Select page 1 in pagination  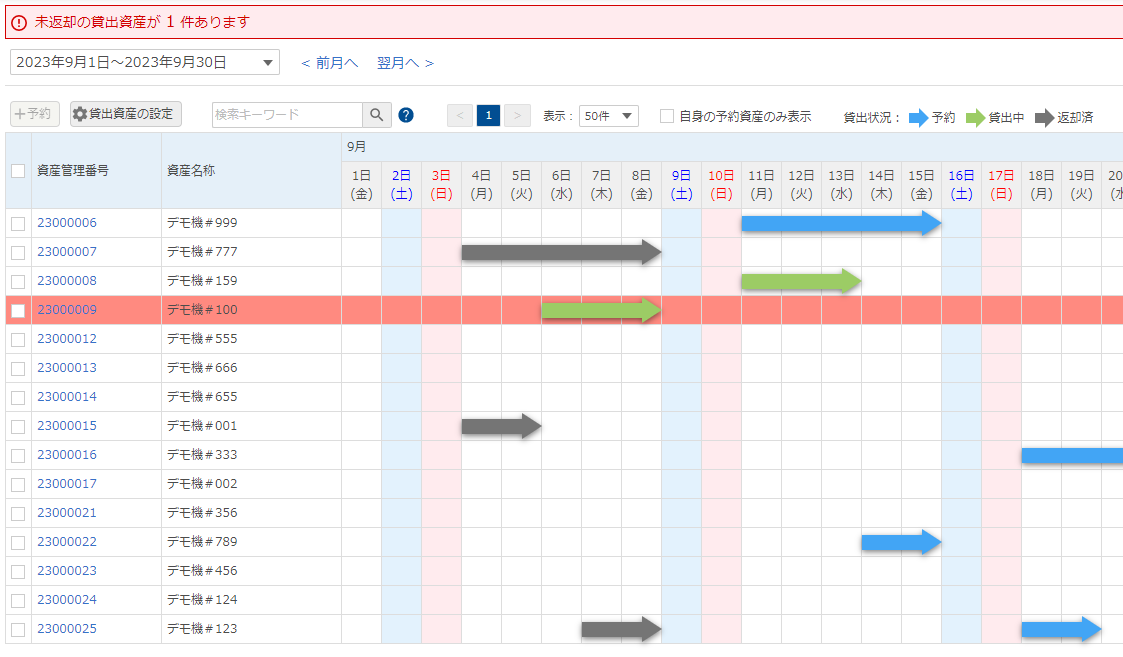[x=488, y=116]
